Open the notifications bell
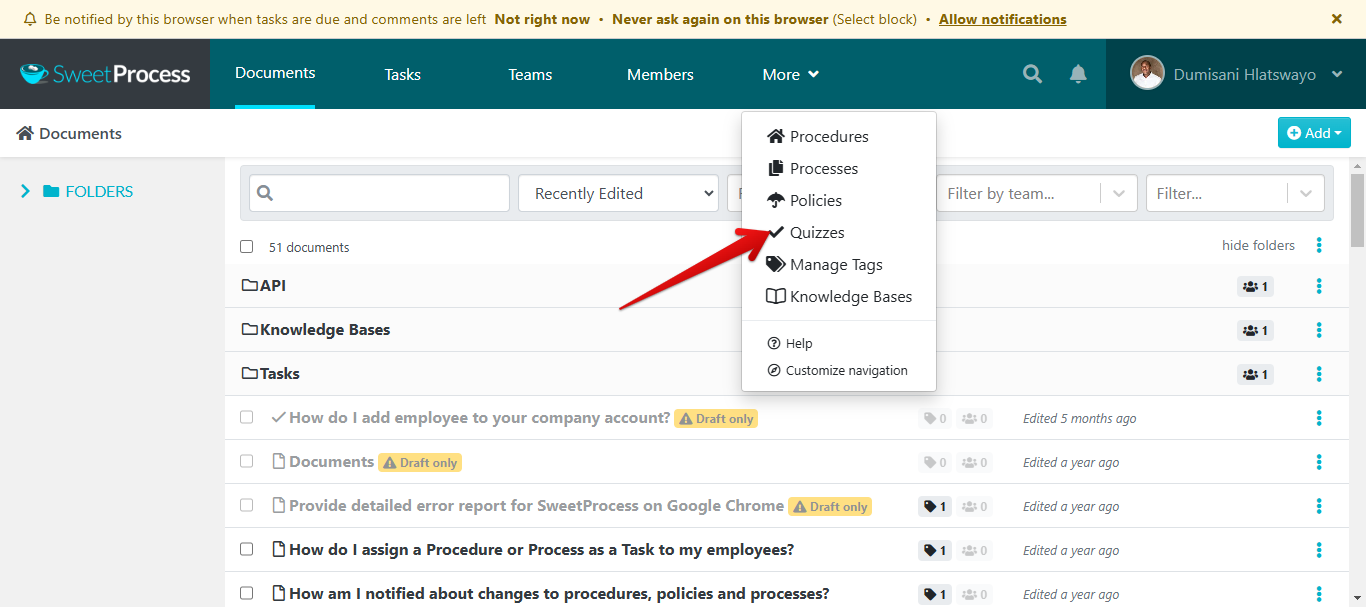This screenshot has width=1366, height=607. click(1078, 74)
